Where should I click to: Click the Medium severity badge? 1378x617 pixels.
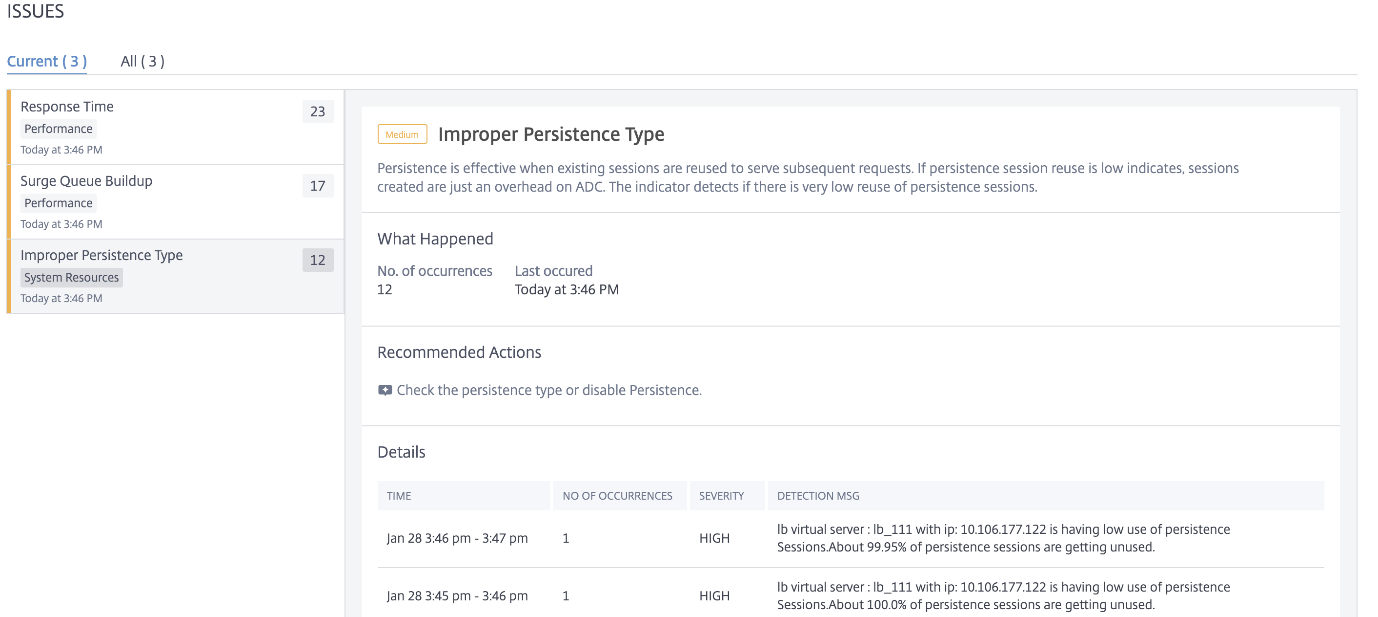402,134
